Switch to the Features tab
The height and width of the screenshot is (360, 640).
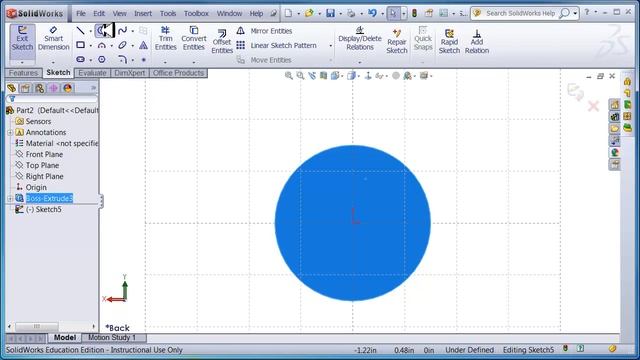pyautogui.click(x=23, y=73)
